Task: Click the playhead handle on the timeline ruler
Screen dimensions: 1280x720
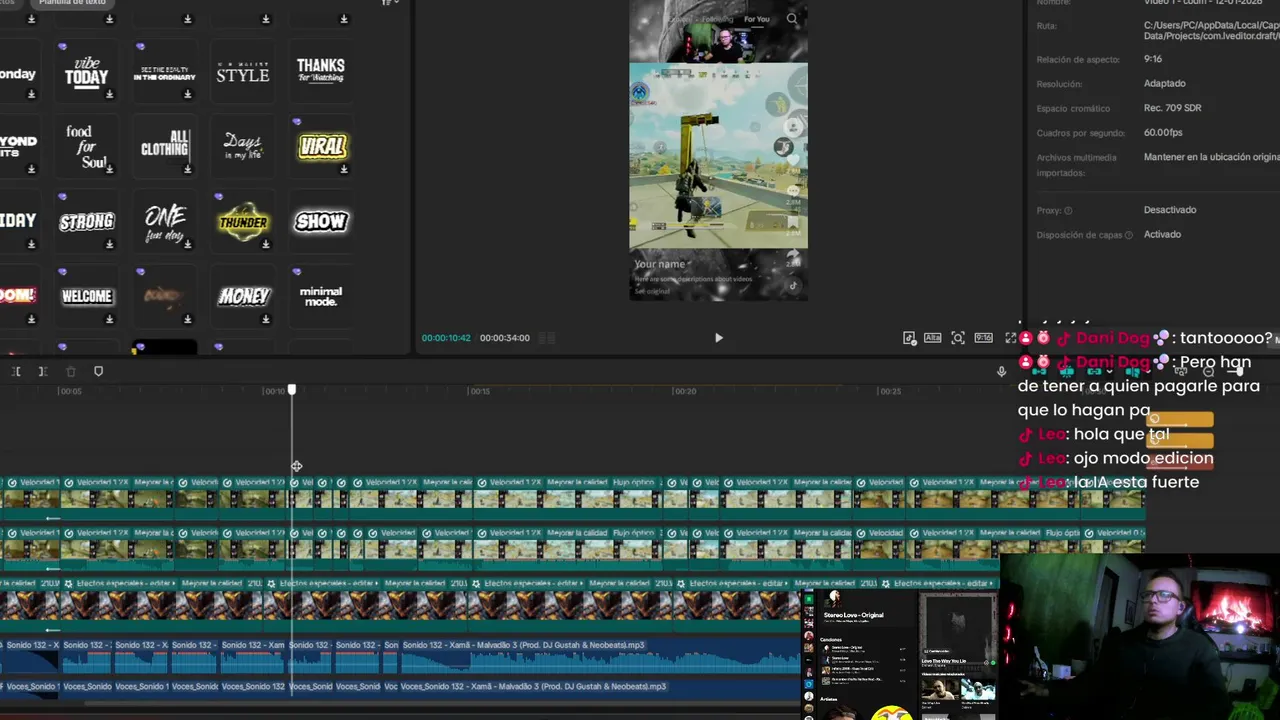Action: [292, 389]
